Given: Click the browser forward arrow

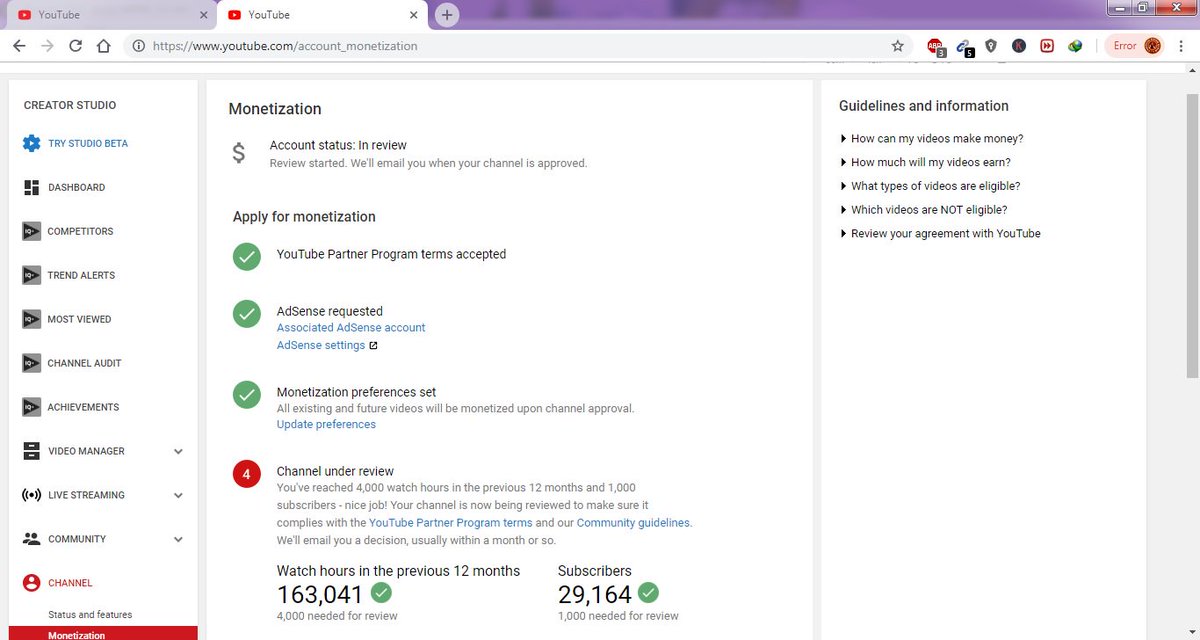Looking at the screenshot, I should click(47, 46).
